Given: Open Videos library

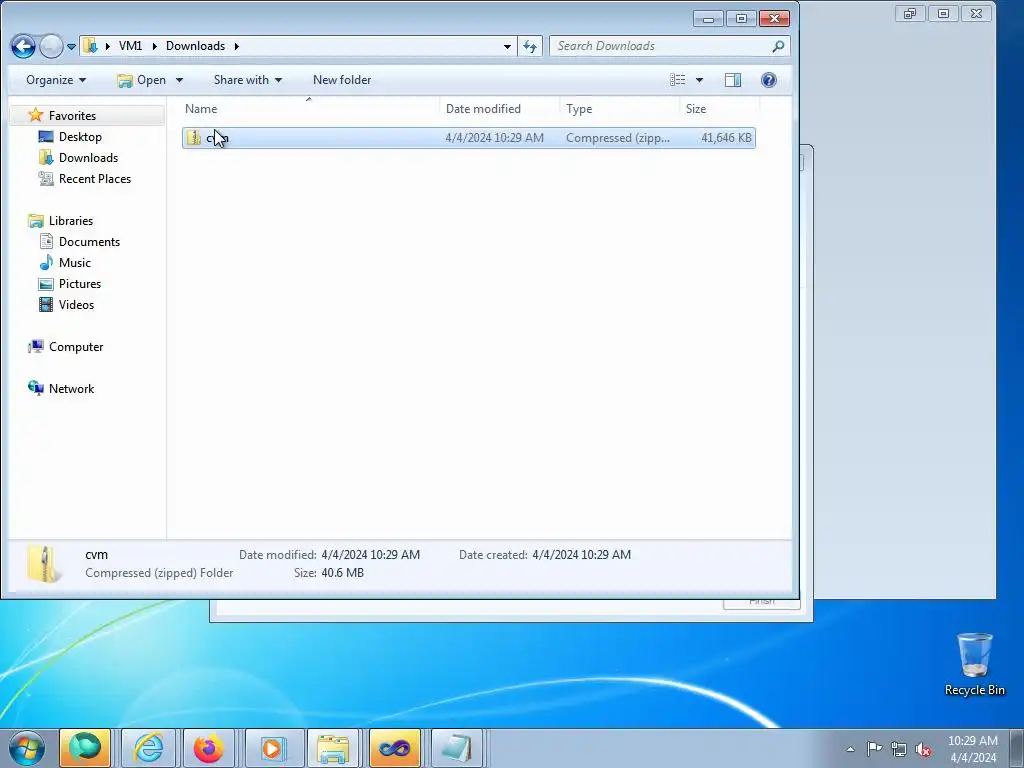Looking at the screenshot, I should (x=76, y=304).
